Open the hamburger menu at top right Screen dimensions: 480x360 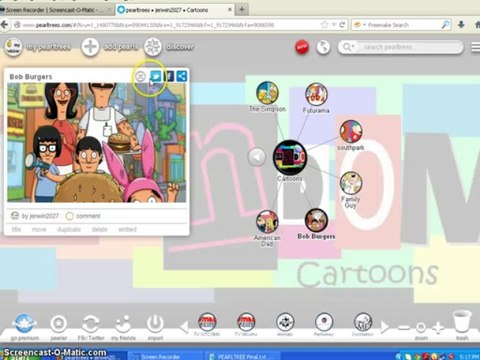click(x=476, y=47)
